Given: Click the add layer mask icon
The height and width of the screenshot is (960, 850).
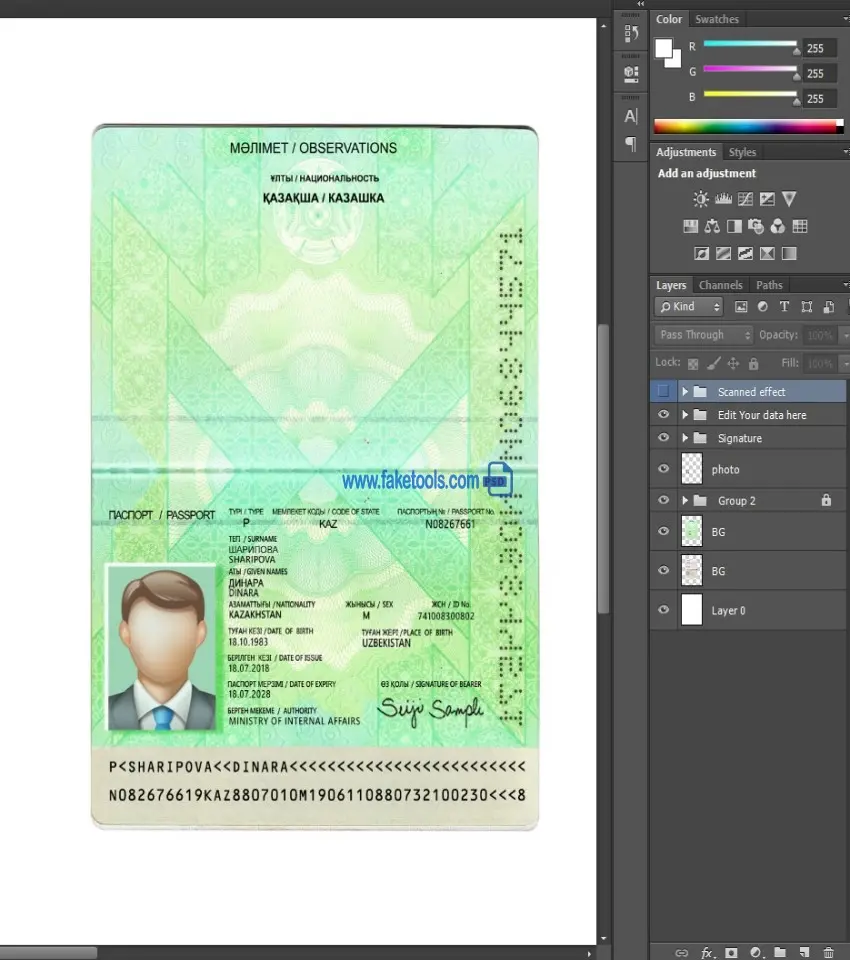Looking at the screenshot, I should [731, 953].
